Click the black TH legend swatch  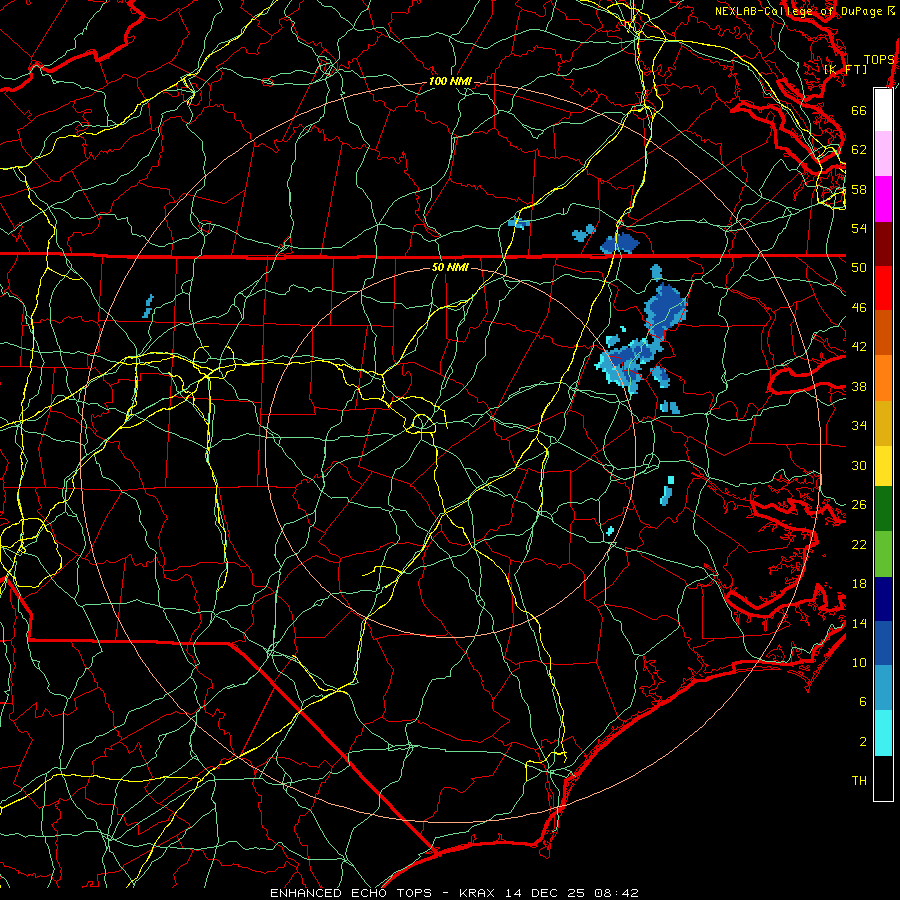883,778
